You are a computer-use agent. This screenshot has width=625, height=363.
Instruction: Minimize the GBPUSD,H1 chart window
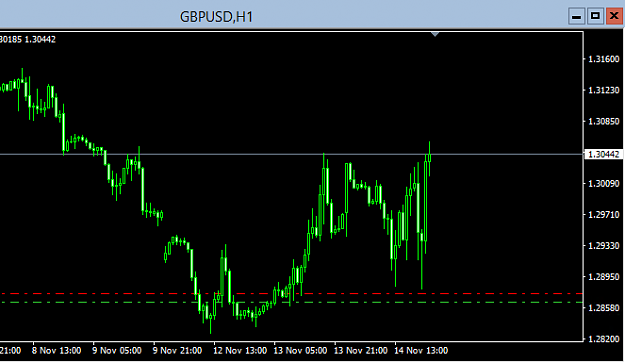coord(576,16)
